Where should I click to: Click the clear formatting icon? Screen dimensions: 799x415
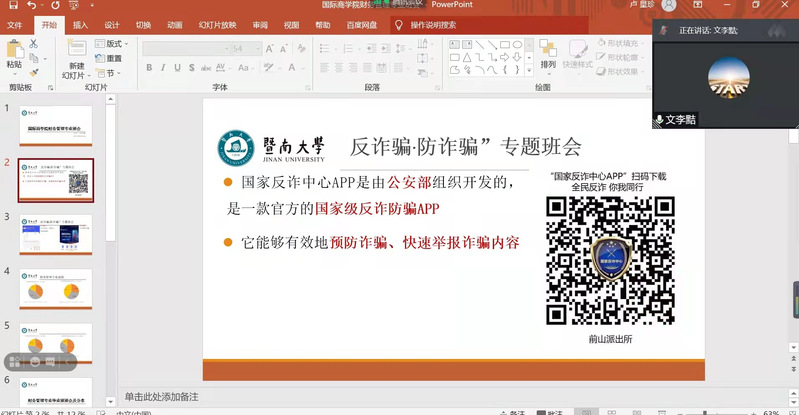302,48
